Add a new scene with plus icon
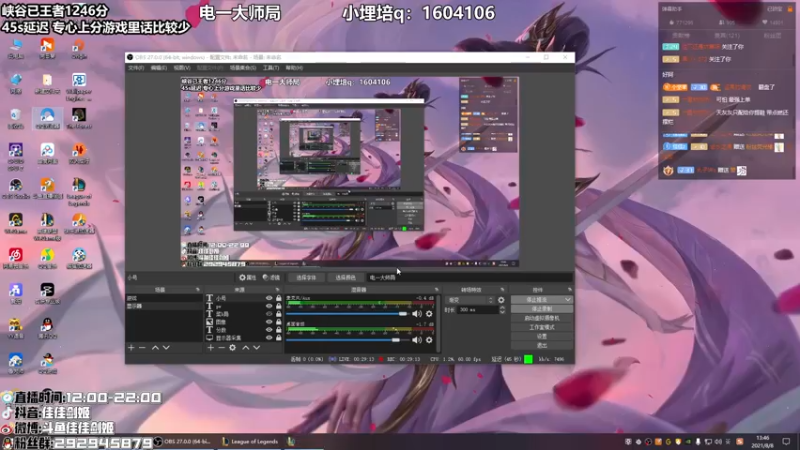800x450 pixels. click(x=131, y=347)
